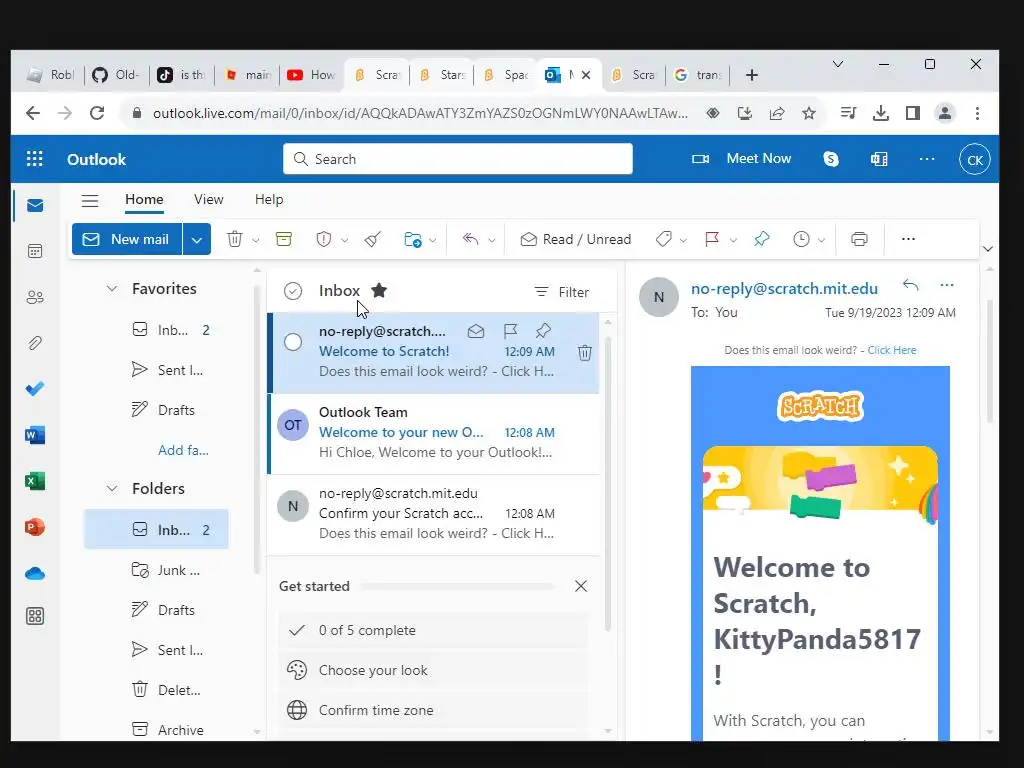The image size is (1024, 768).
Task: Click the Report shield icon
Action: [x=324, y=239]
